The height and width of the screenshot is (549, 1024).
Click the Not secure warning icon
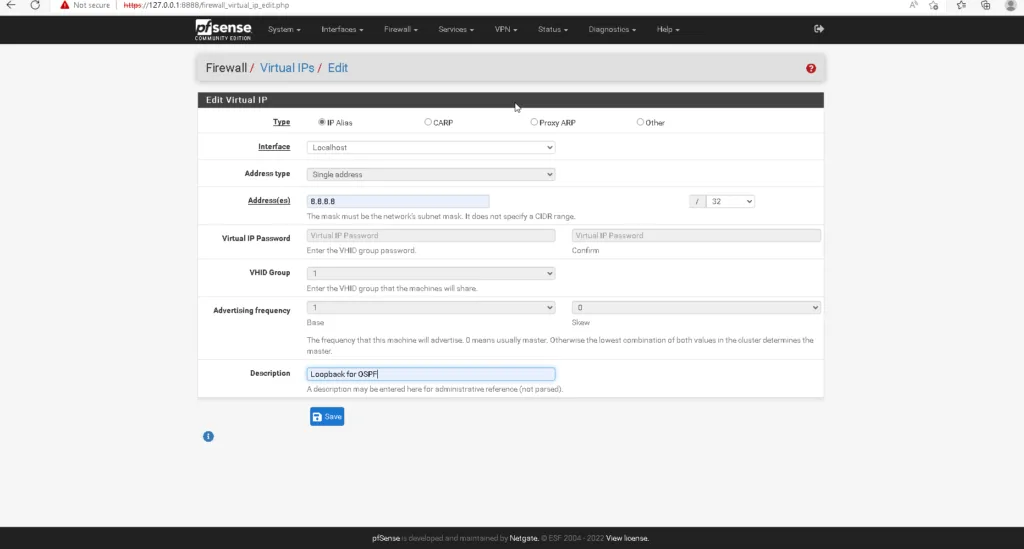65,5
